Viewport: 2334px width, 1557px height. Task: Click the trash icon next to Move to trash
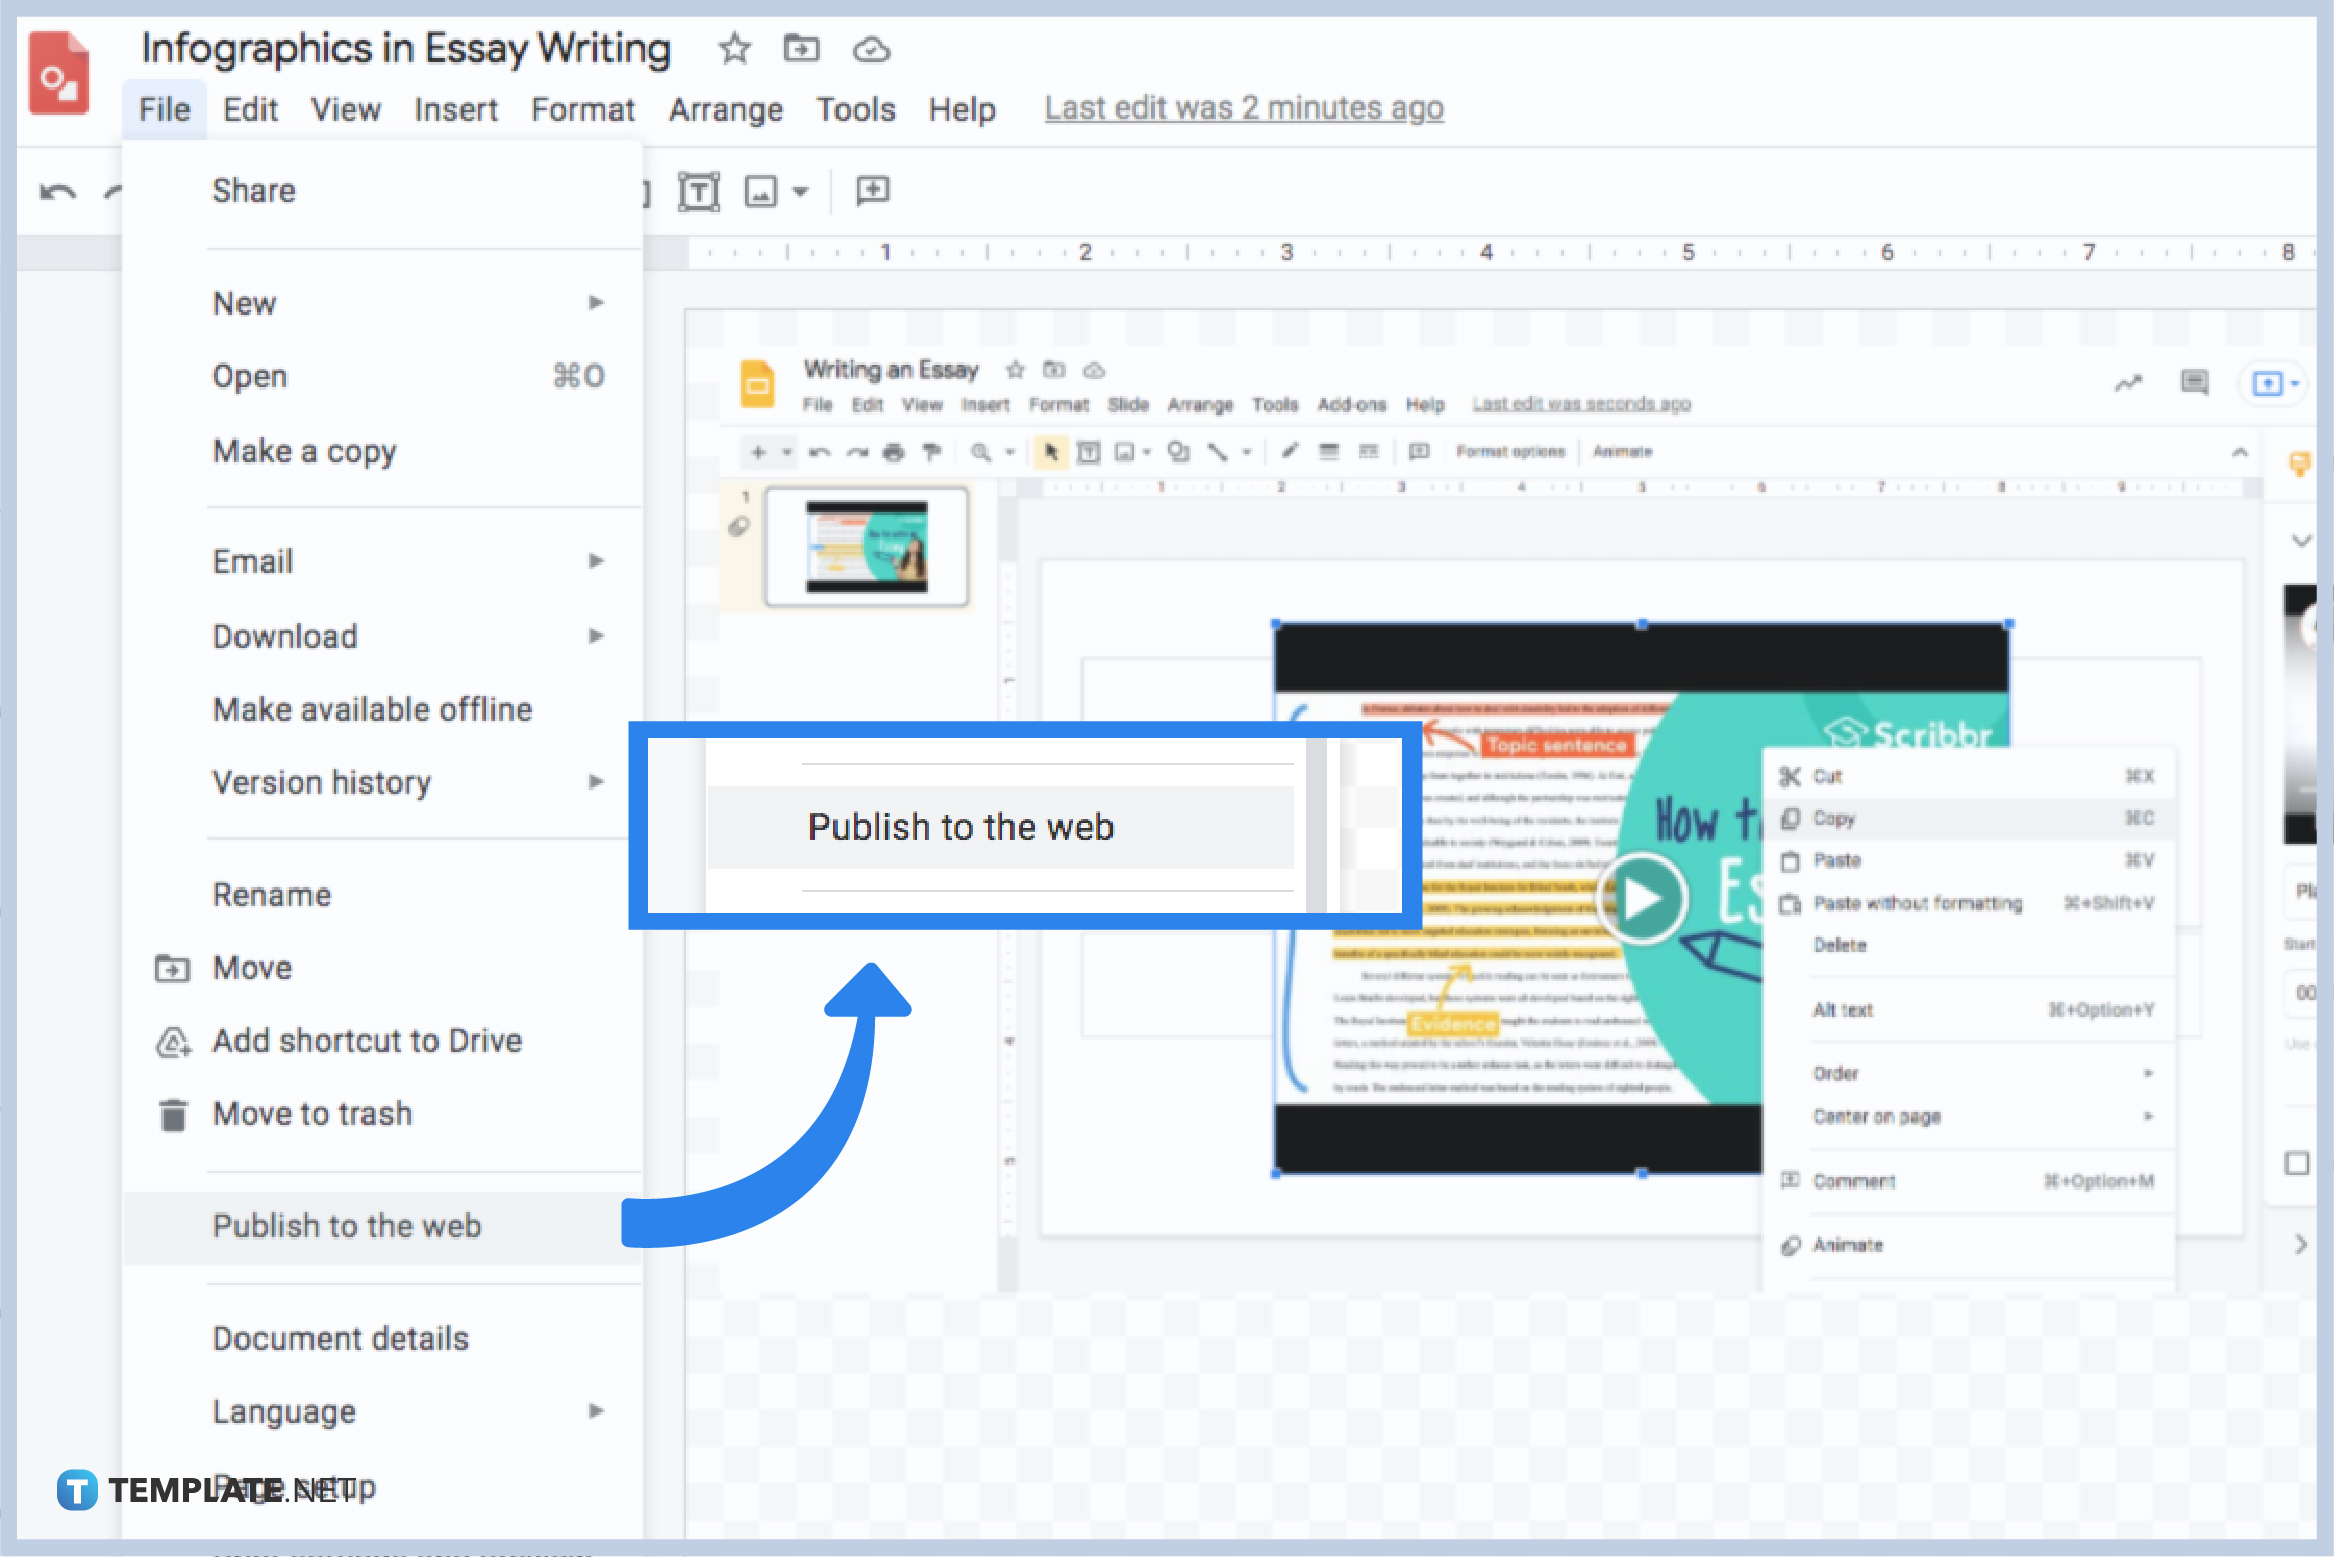point(173,1114)
